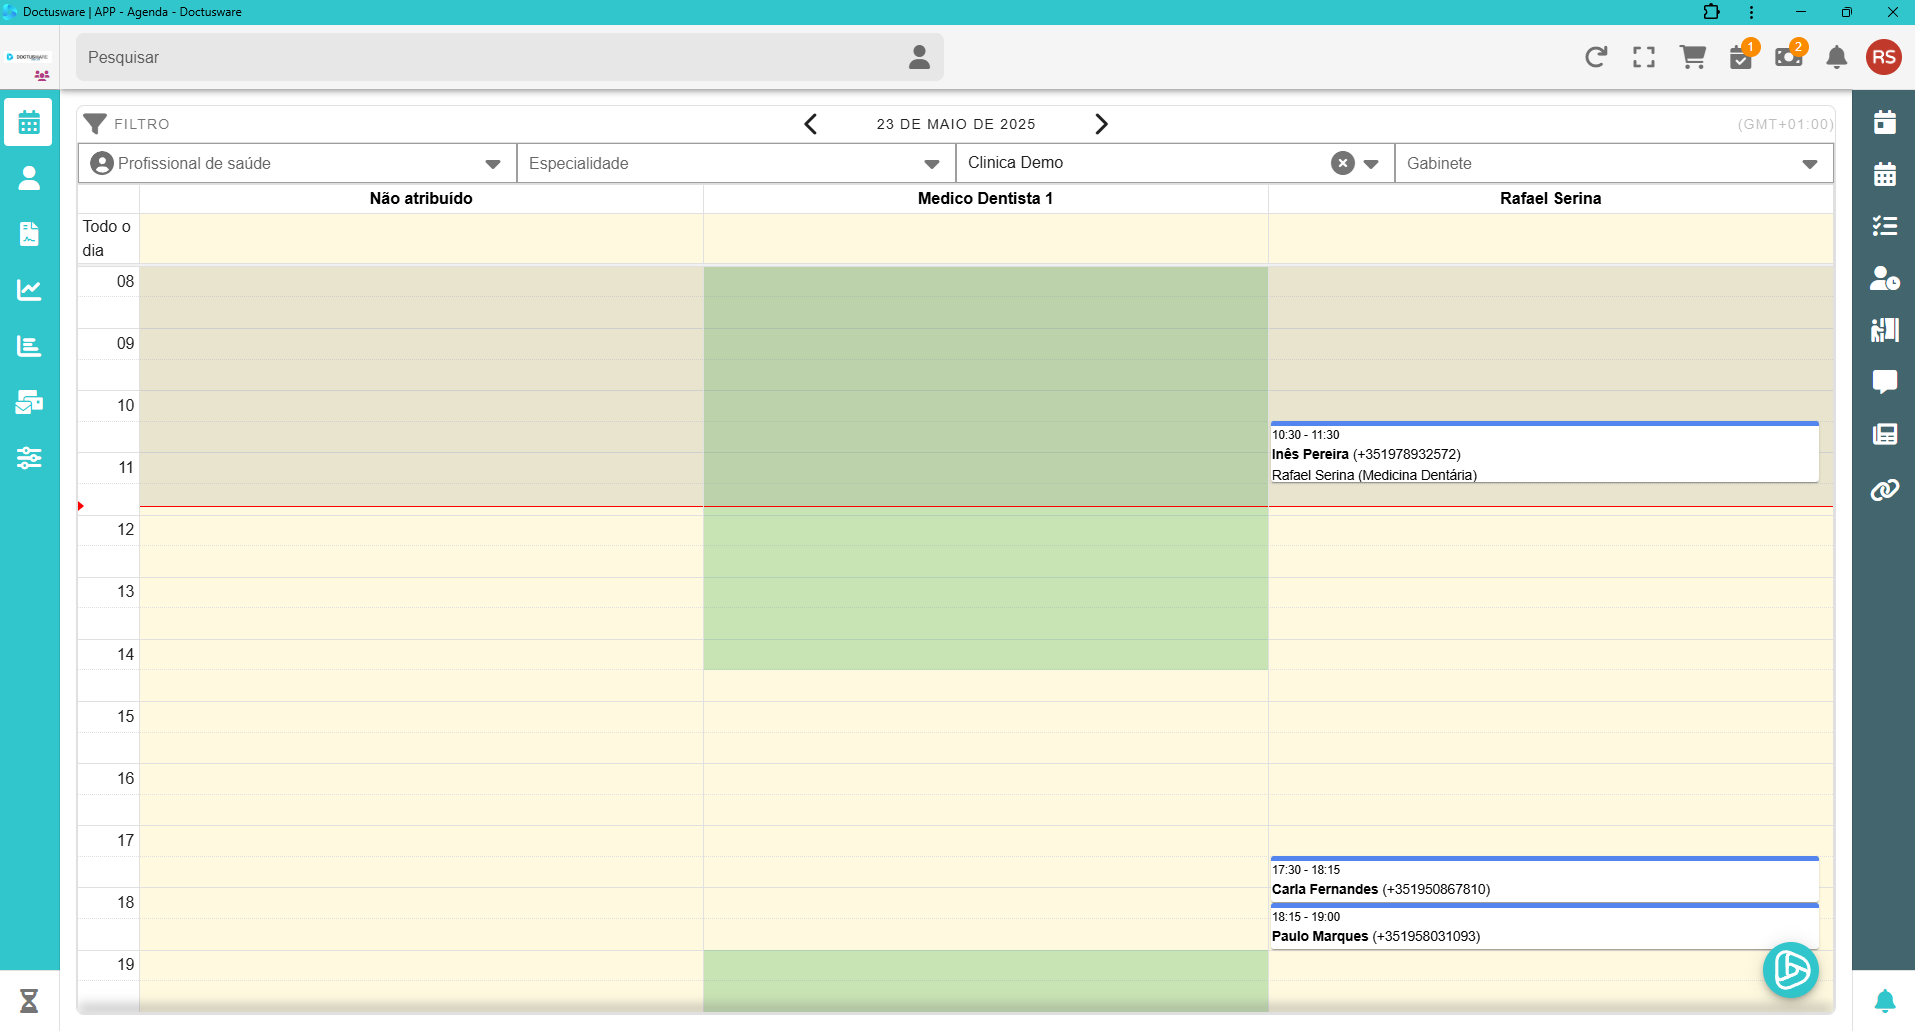Open the chat message icon in right sidebar
The width and height of the screenshot is (1915, 1031).
1884,382
